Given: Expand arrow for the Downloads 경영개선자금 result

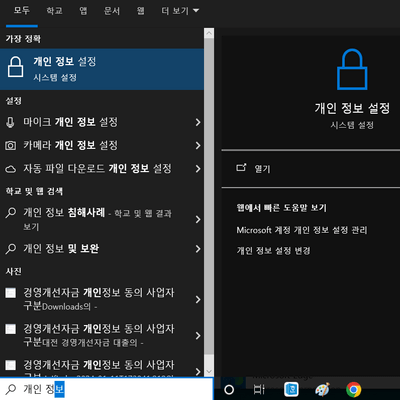Looking at the screenshot, I should (x=198, y=299).
